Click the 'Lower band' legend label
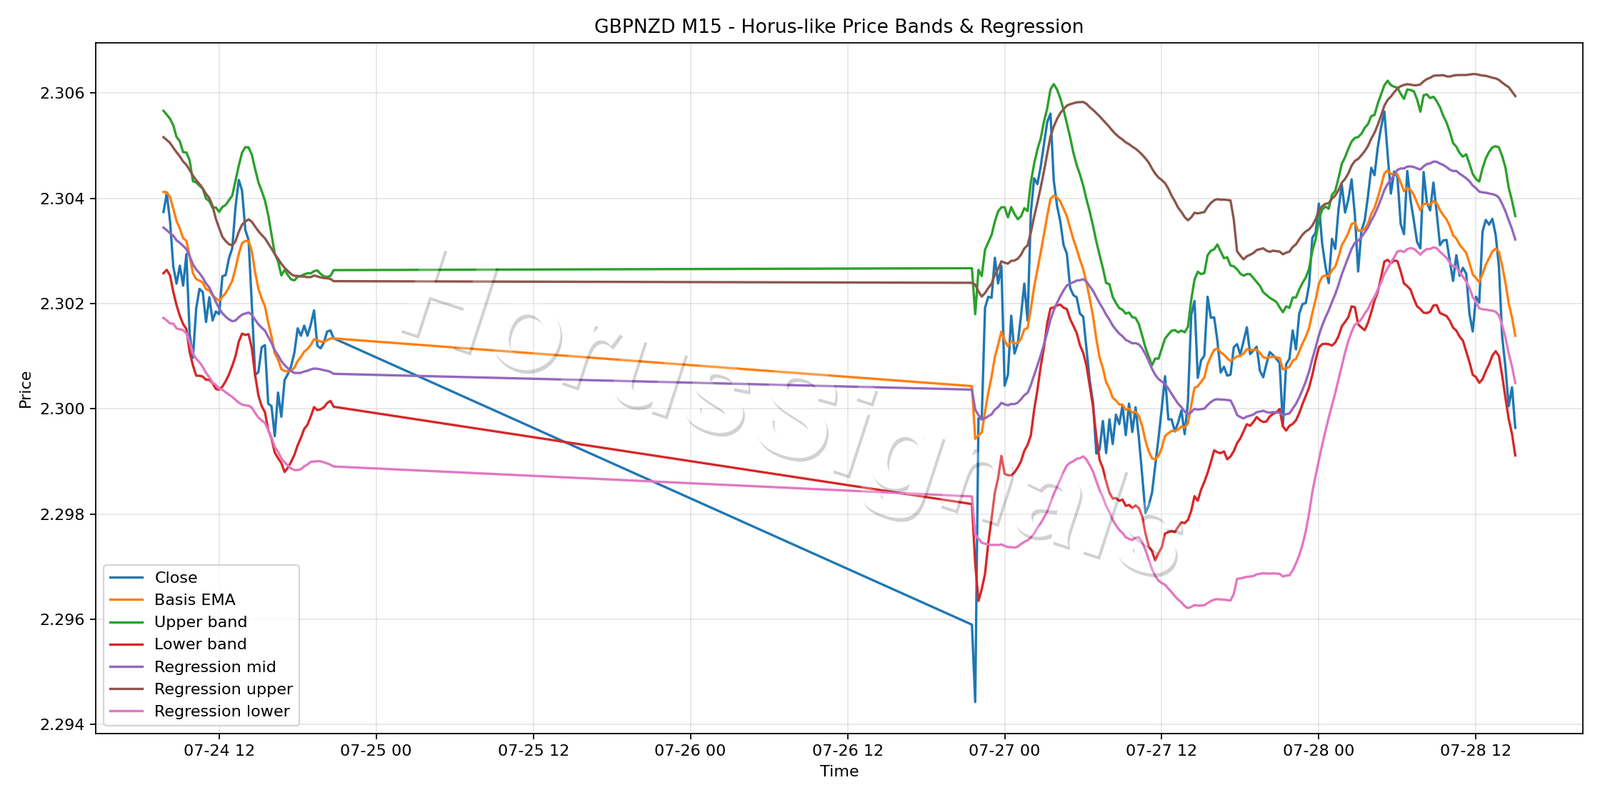 coord(200,645)
